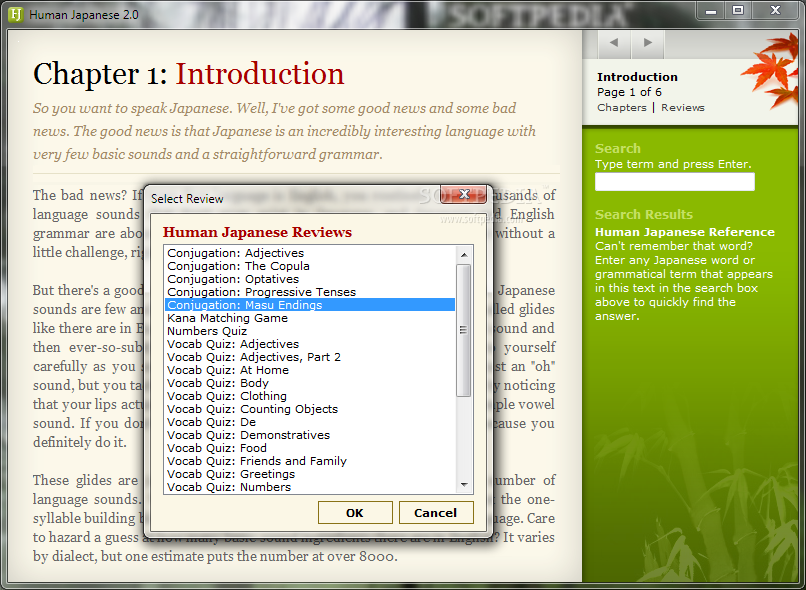Select Vocab Quiz: Adjectives
This screenshot has height=590, width=806.
[x=310, y=344]
